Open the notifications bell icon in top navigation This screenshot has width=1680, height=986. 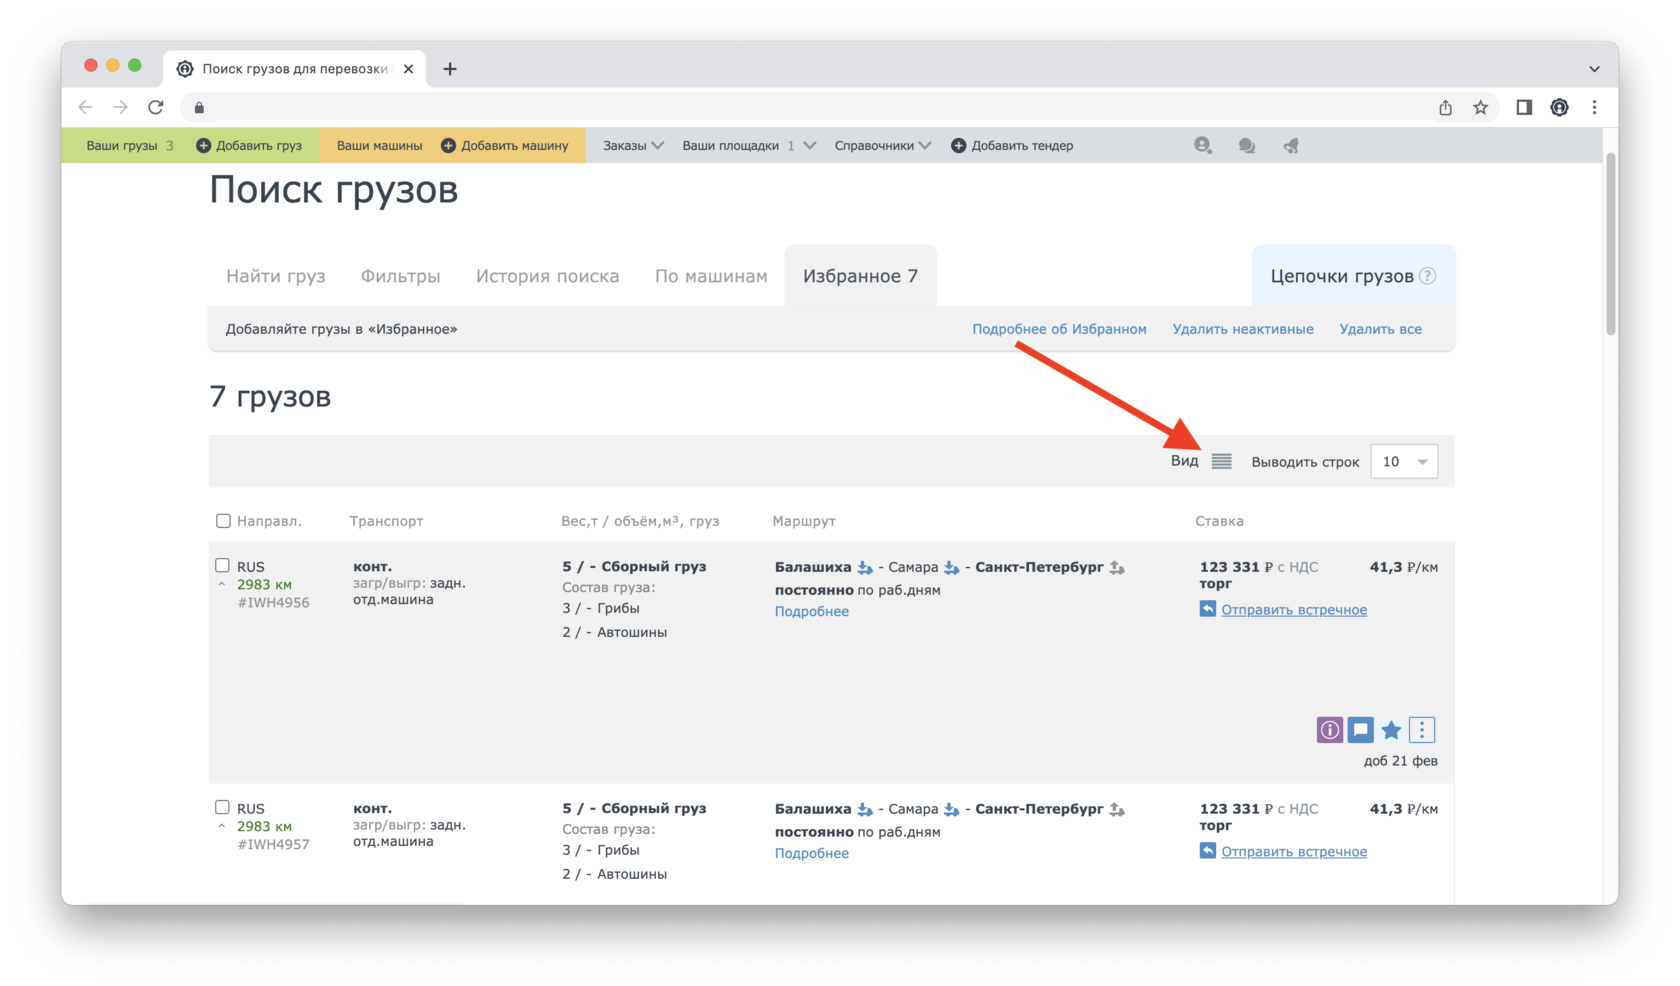(1291, 146)
